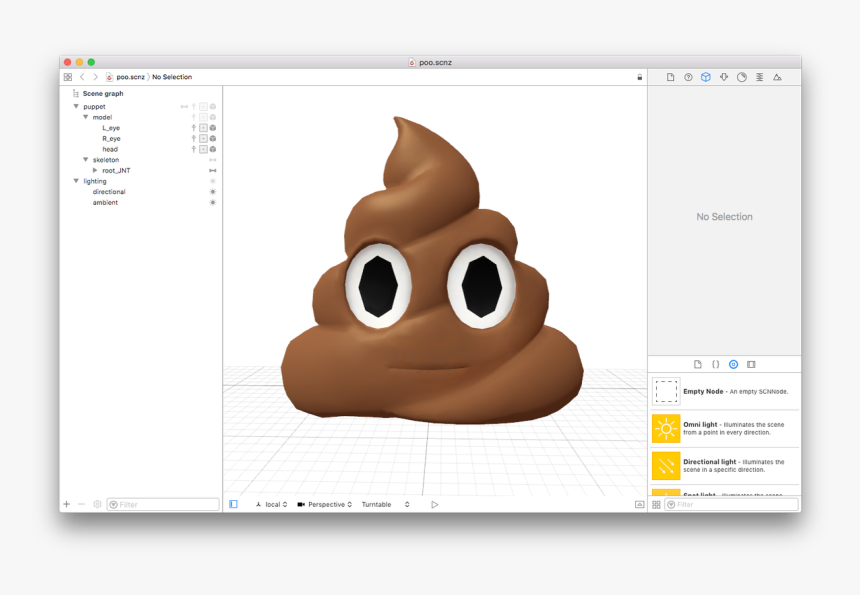This screenshot has width=860, height=595.
Task: Open the Physics inspector spring icon
Action: 759,77
